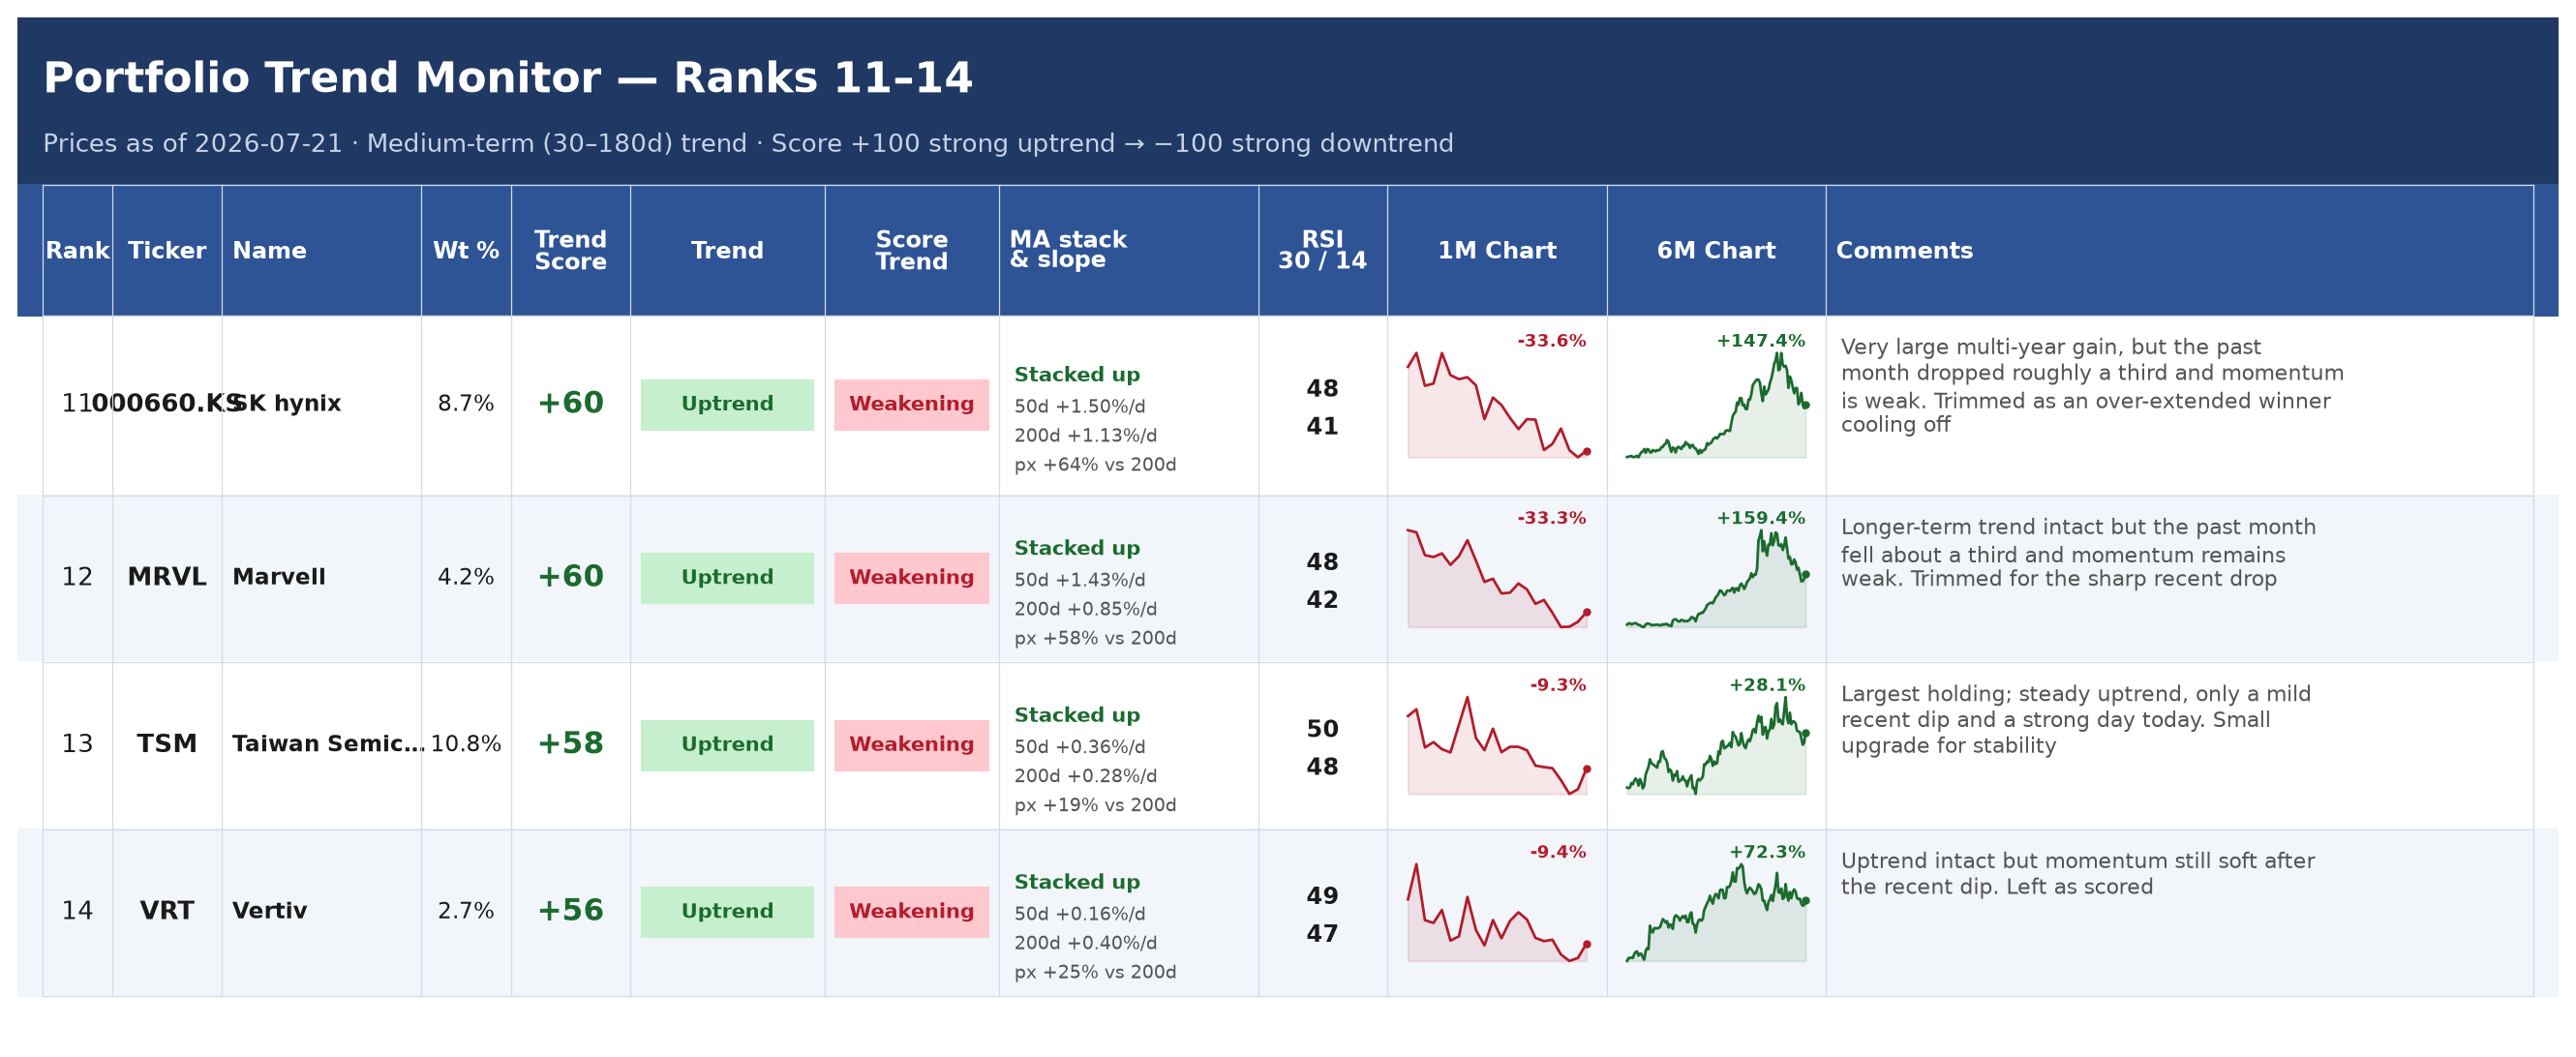Click the Marvell name
Viewport: 2576px width, 1057px height.
pyautogui.click(x=279, y=578)
